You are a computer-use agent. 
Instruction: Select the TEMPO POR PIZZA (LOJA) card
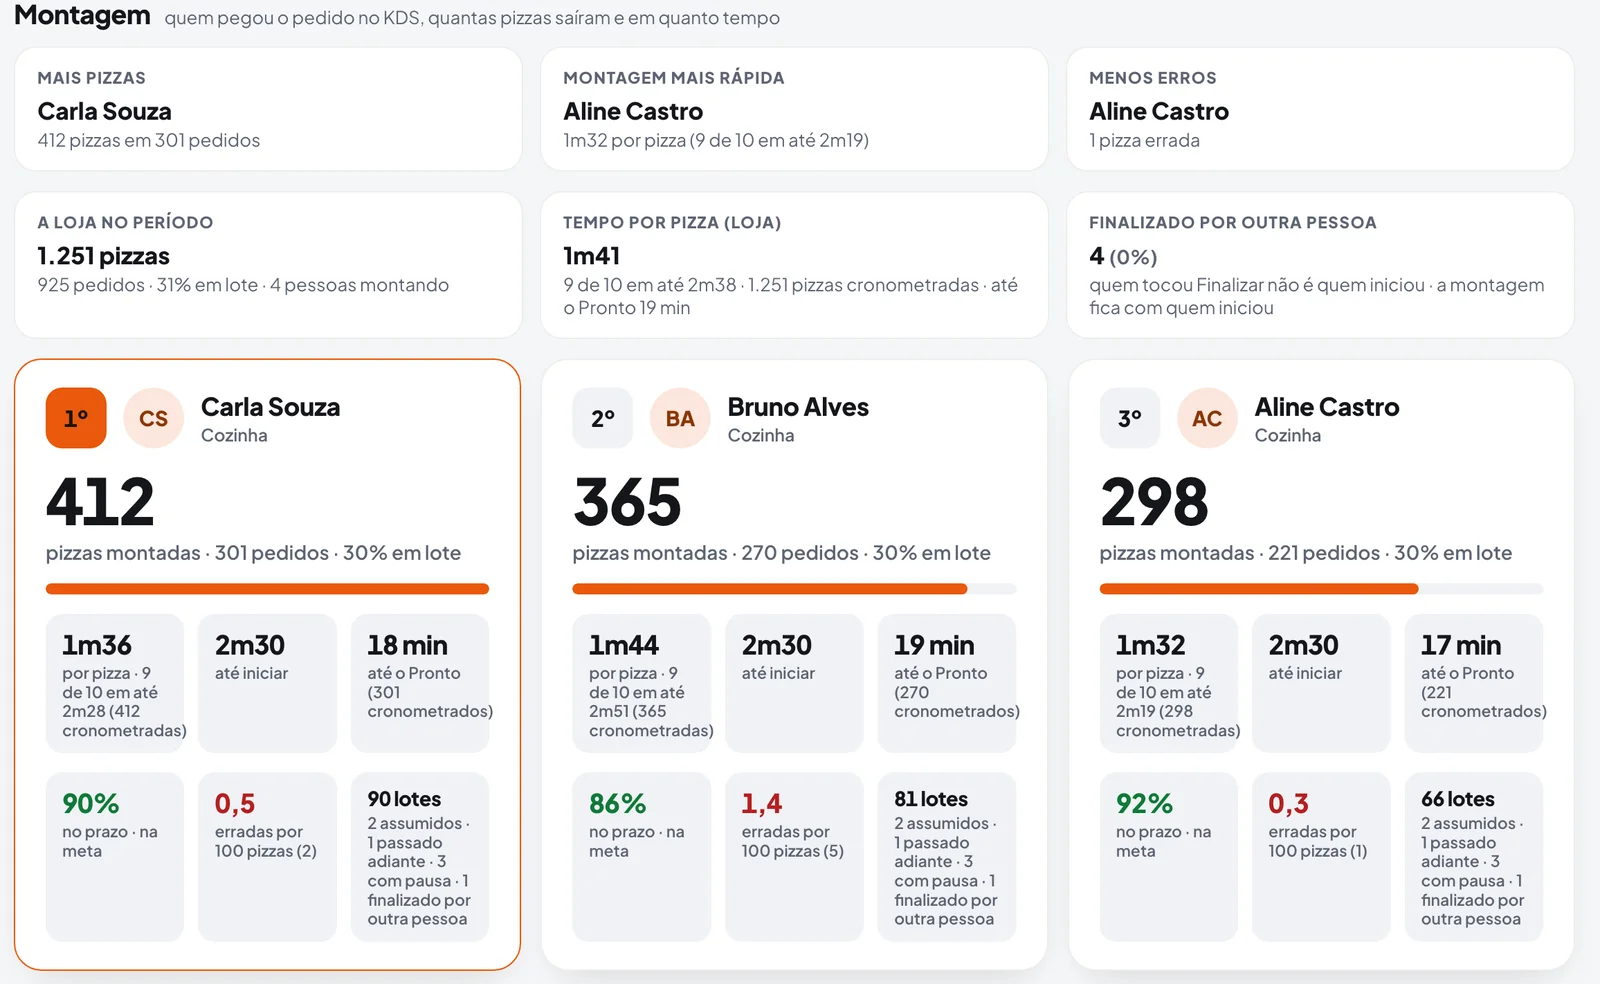pos(794,265)
